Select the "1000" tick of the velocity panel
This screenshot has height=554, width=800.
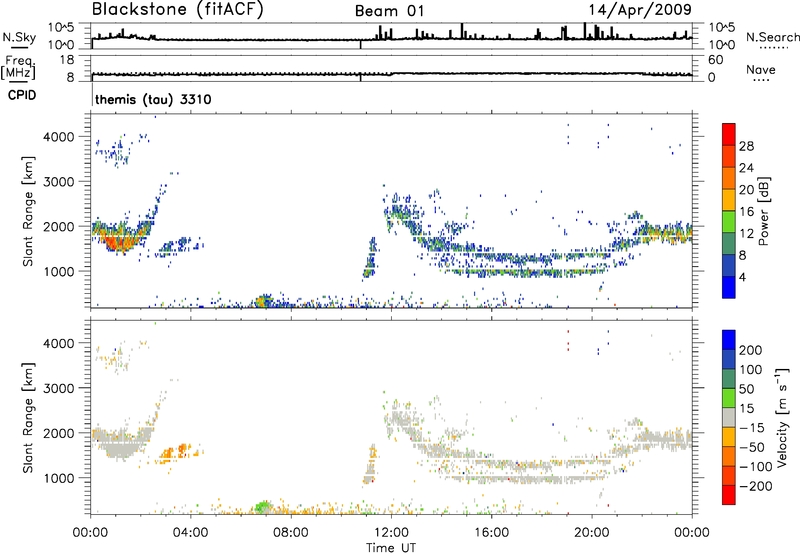tap(58, 478)
